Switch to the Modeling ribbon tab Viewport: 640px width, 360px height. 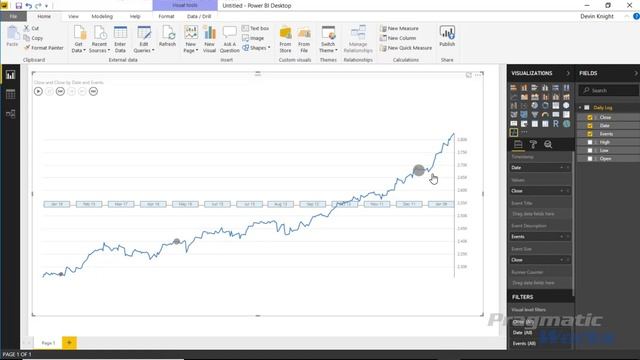pos(102,16)
